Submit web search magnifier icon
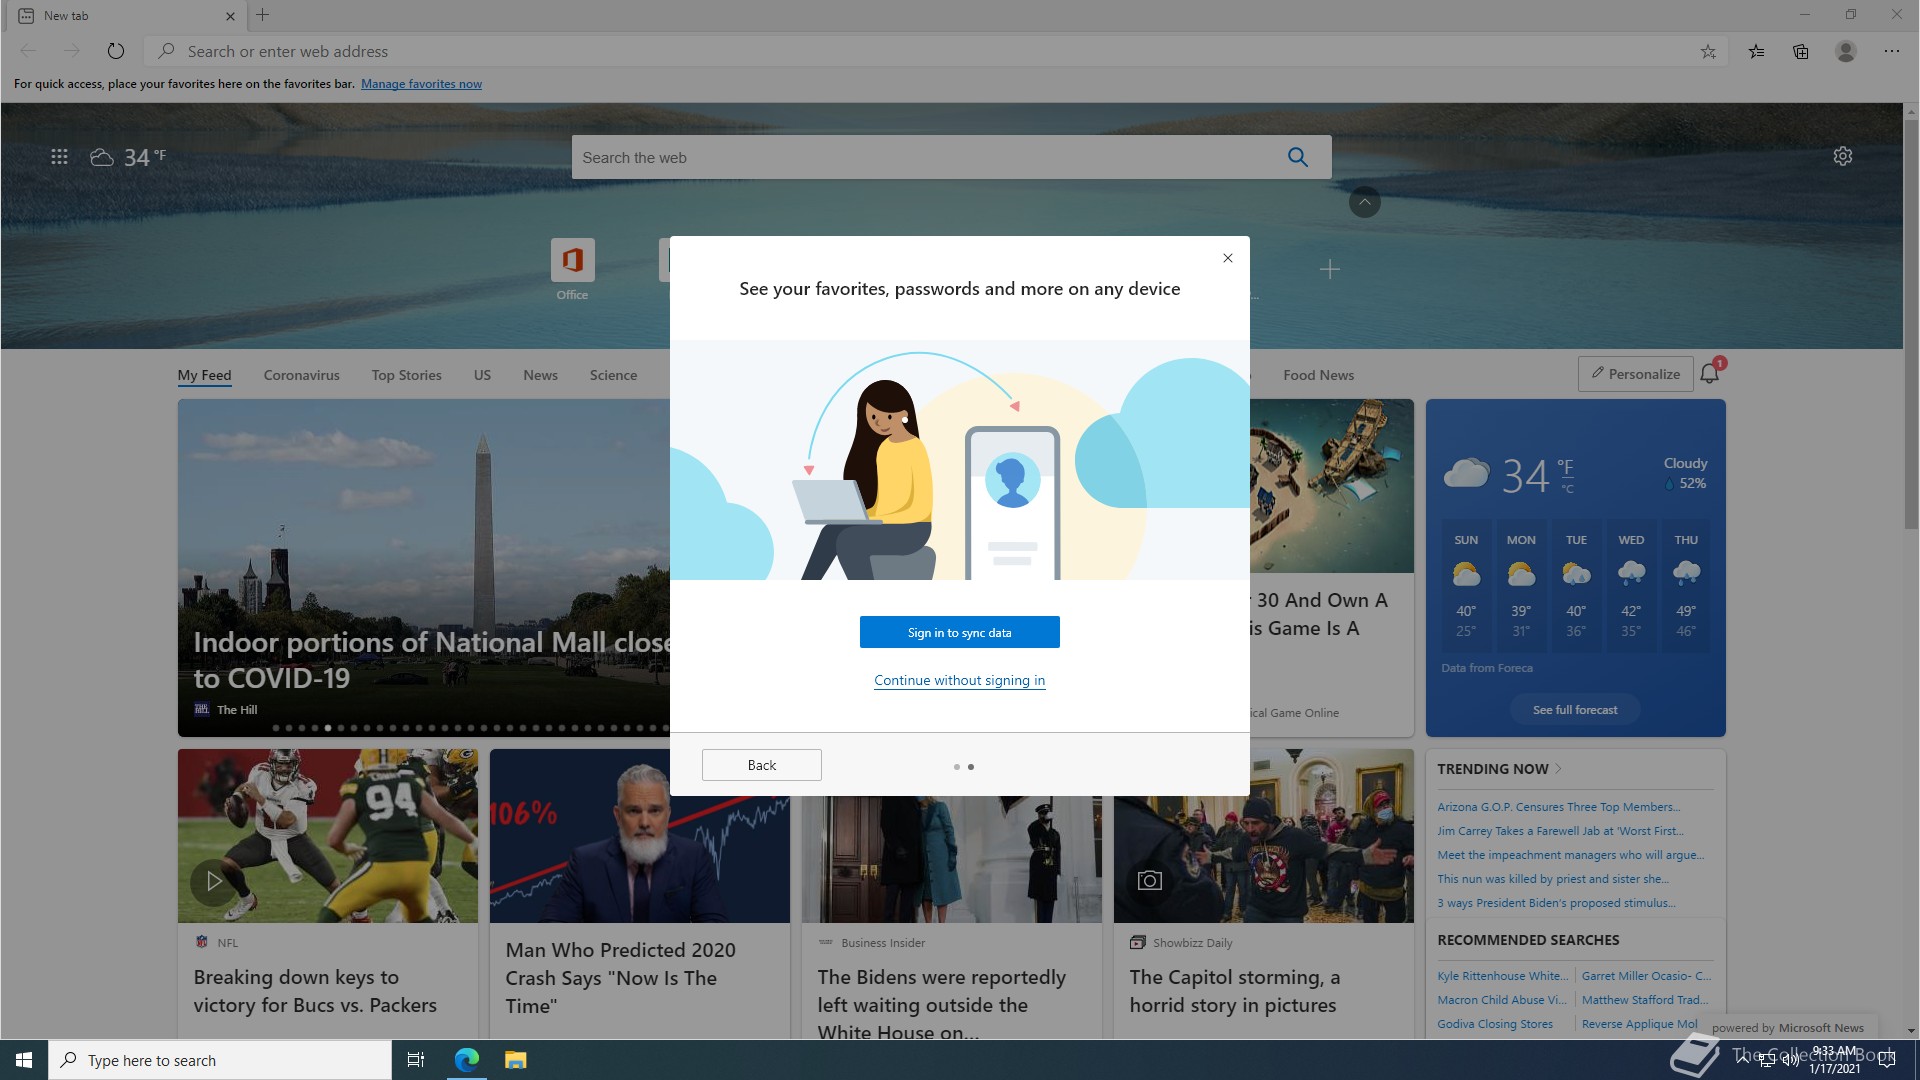1920x1080 pixels. click(1298, 157)
